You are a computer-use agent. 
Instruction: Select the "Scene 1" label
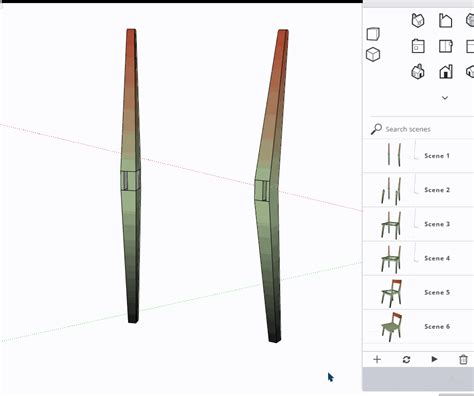click(437, 156)
